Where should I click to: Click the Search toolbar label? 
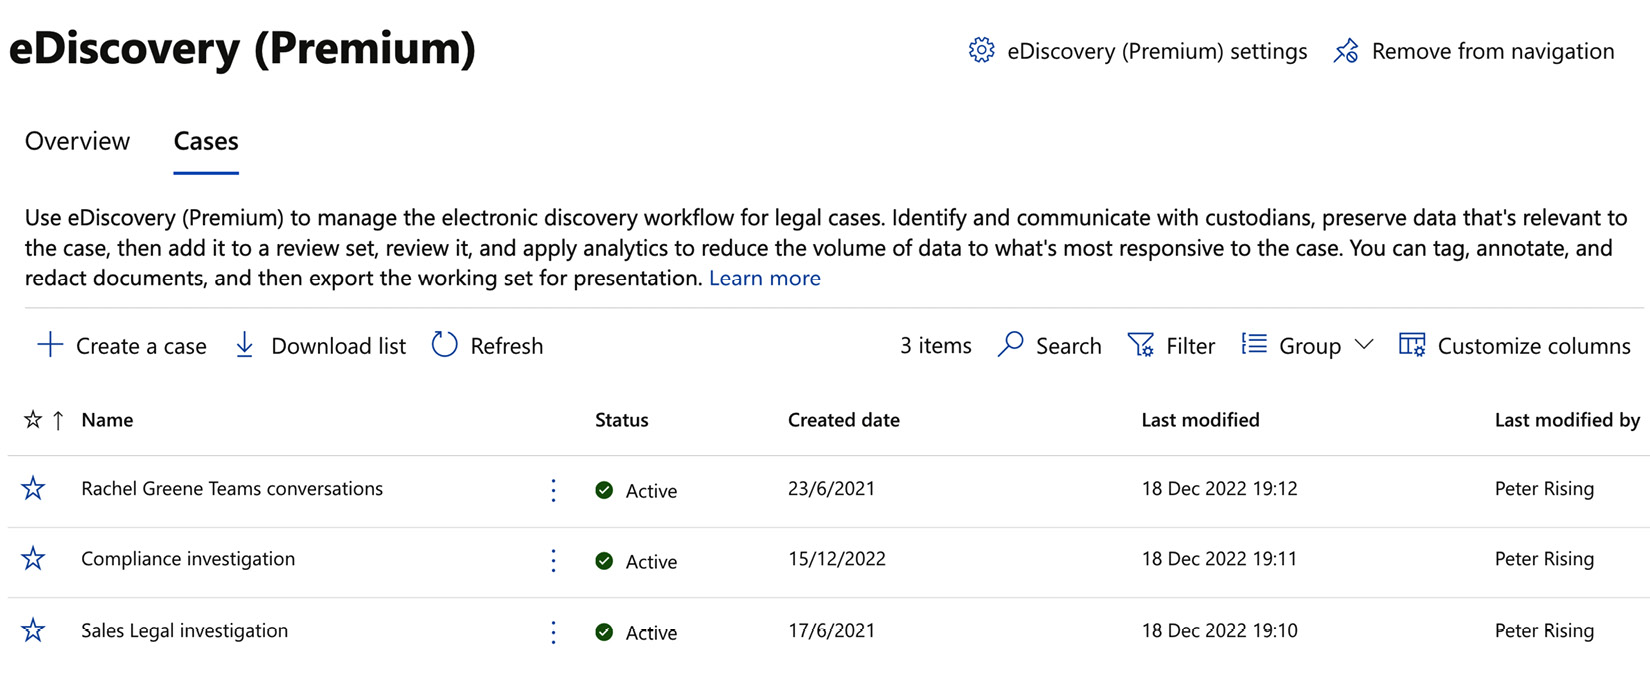pyautogui.click(x=1068, y=346)
